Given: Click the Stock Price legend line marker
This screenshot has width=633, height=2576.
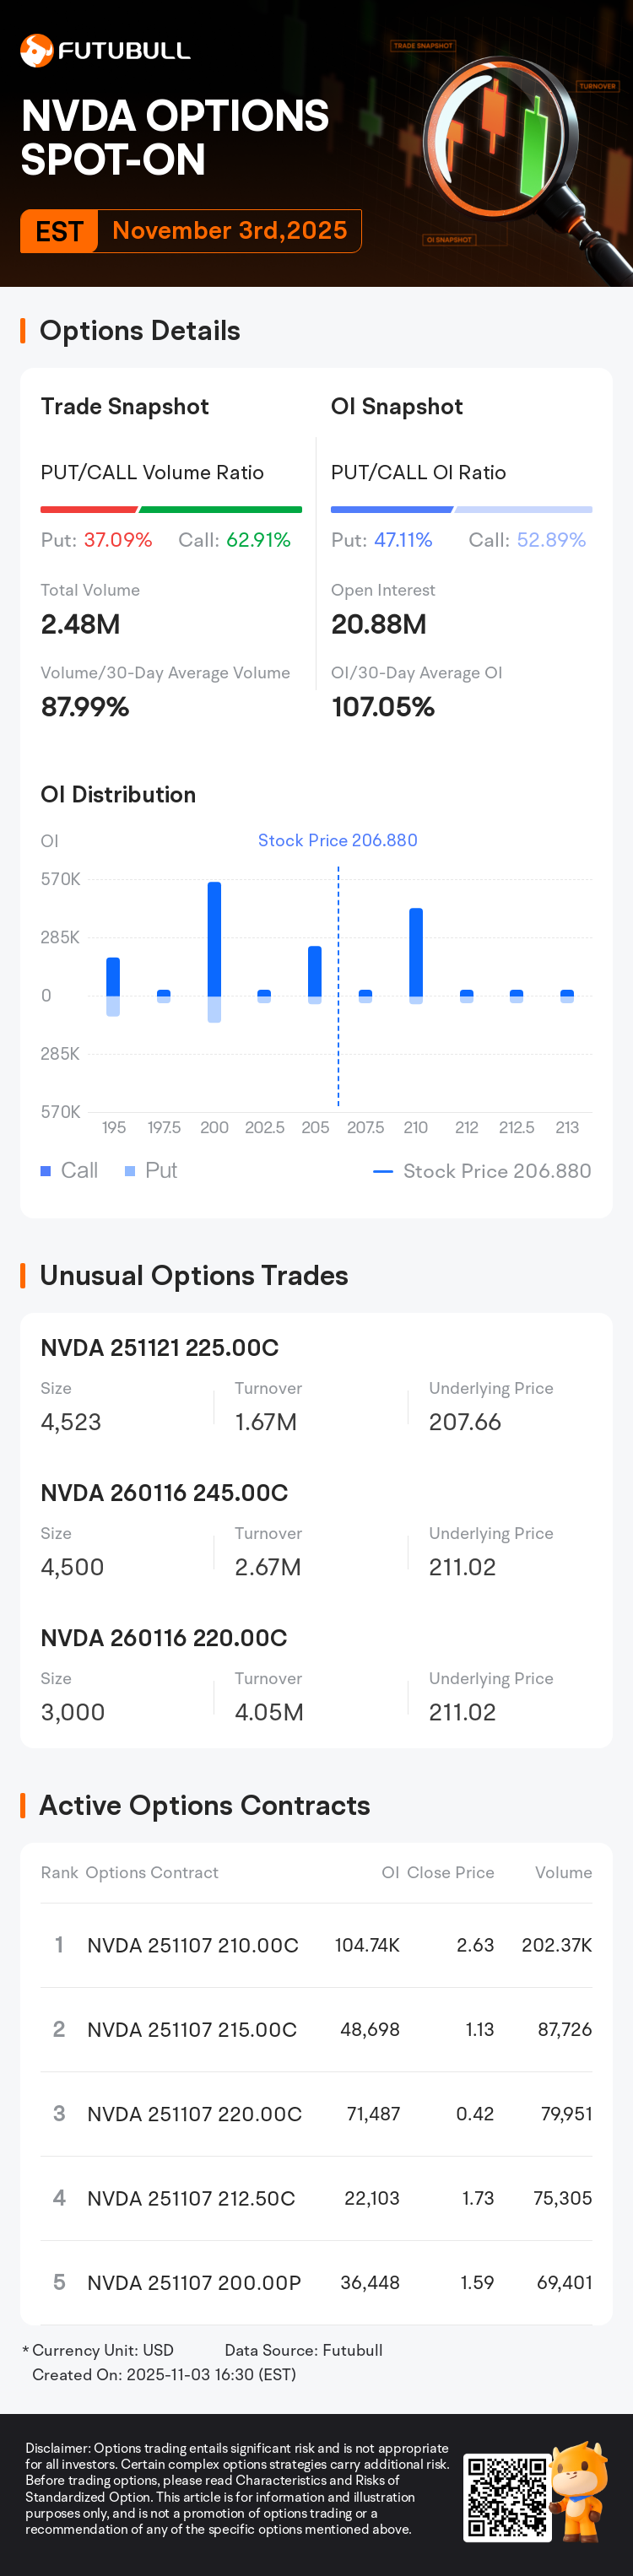Looking at the screenshot, I should pyautogui.click(x=382, y=1171).
